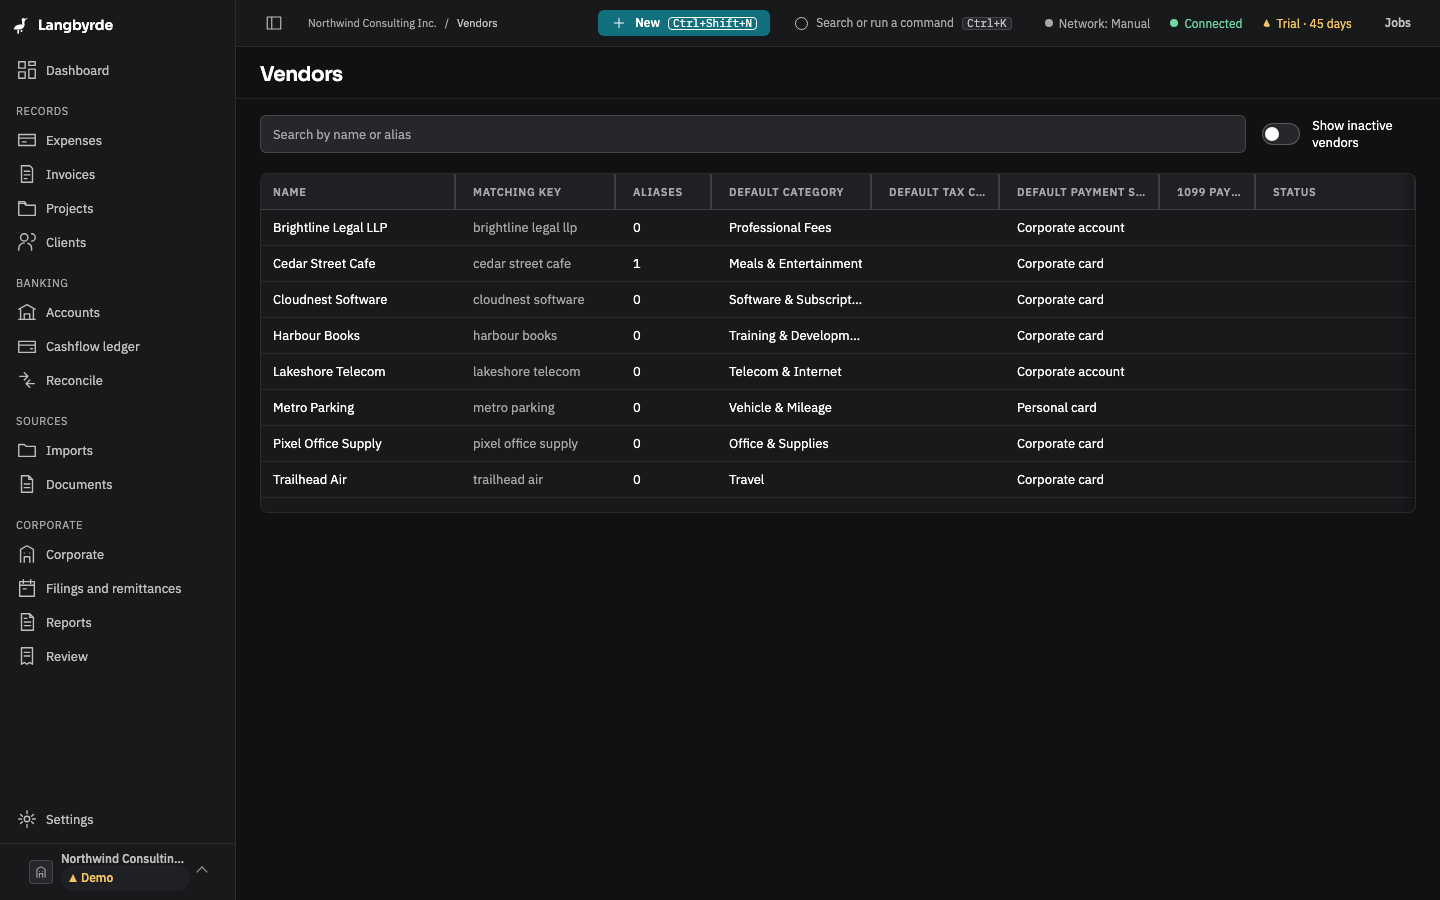Select the Metro Parking vendor
This screenshot has height=900, width=1440.
pos(838,408)
